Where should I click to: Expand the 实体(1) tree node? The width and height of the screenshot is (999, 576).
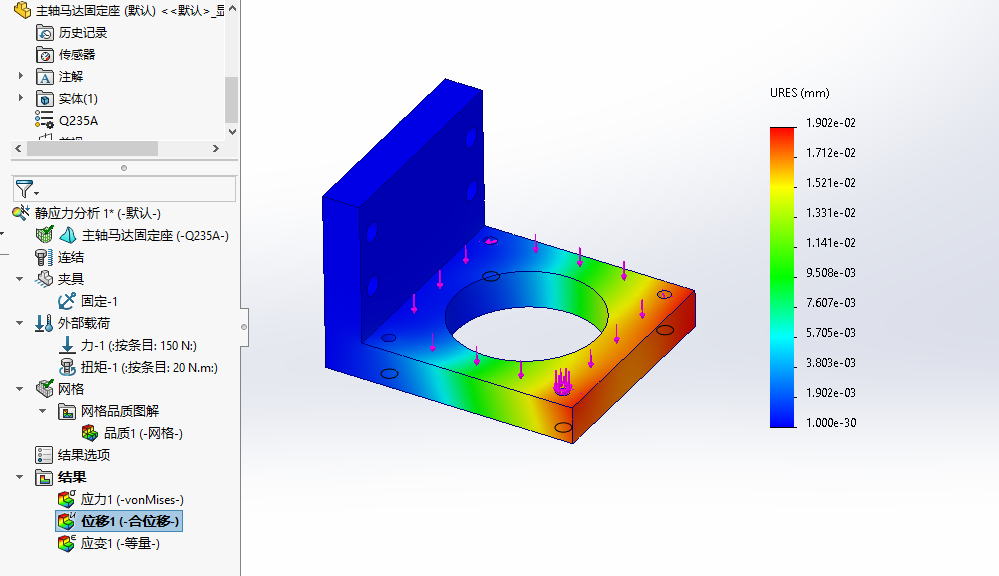coord(20,98)
